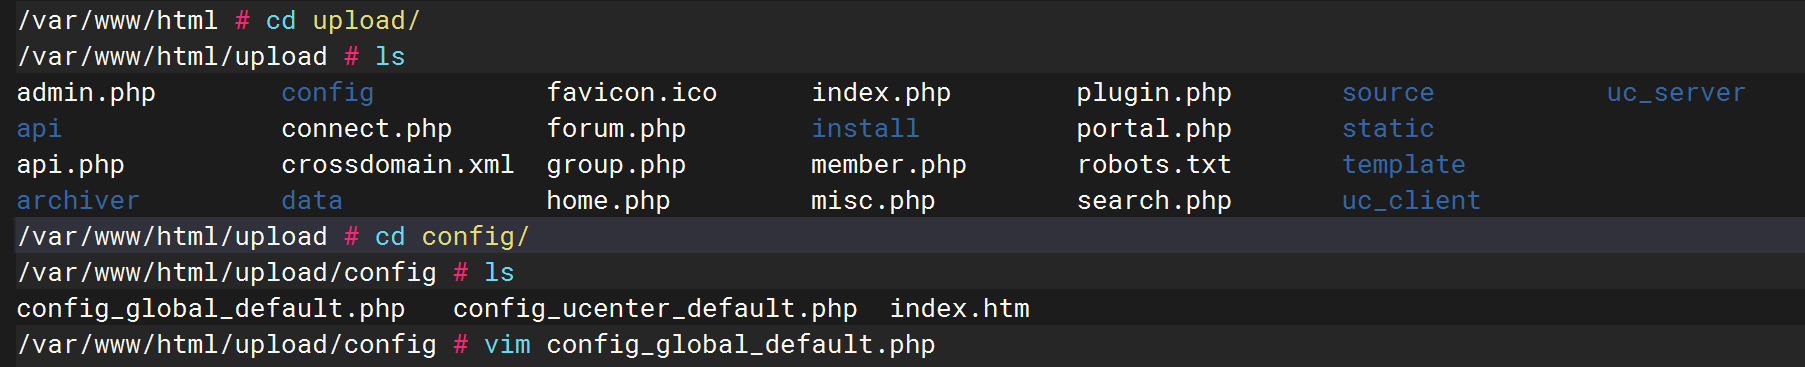Screen dimensions: 1805x367
Task: Click the index.htm file name
Action: click(x=960, y=309)
